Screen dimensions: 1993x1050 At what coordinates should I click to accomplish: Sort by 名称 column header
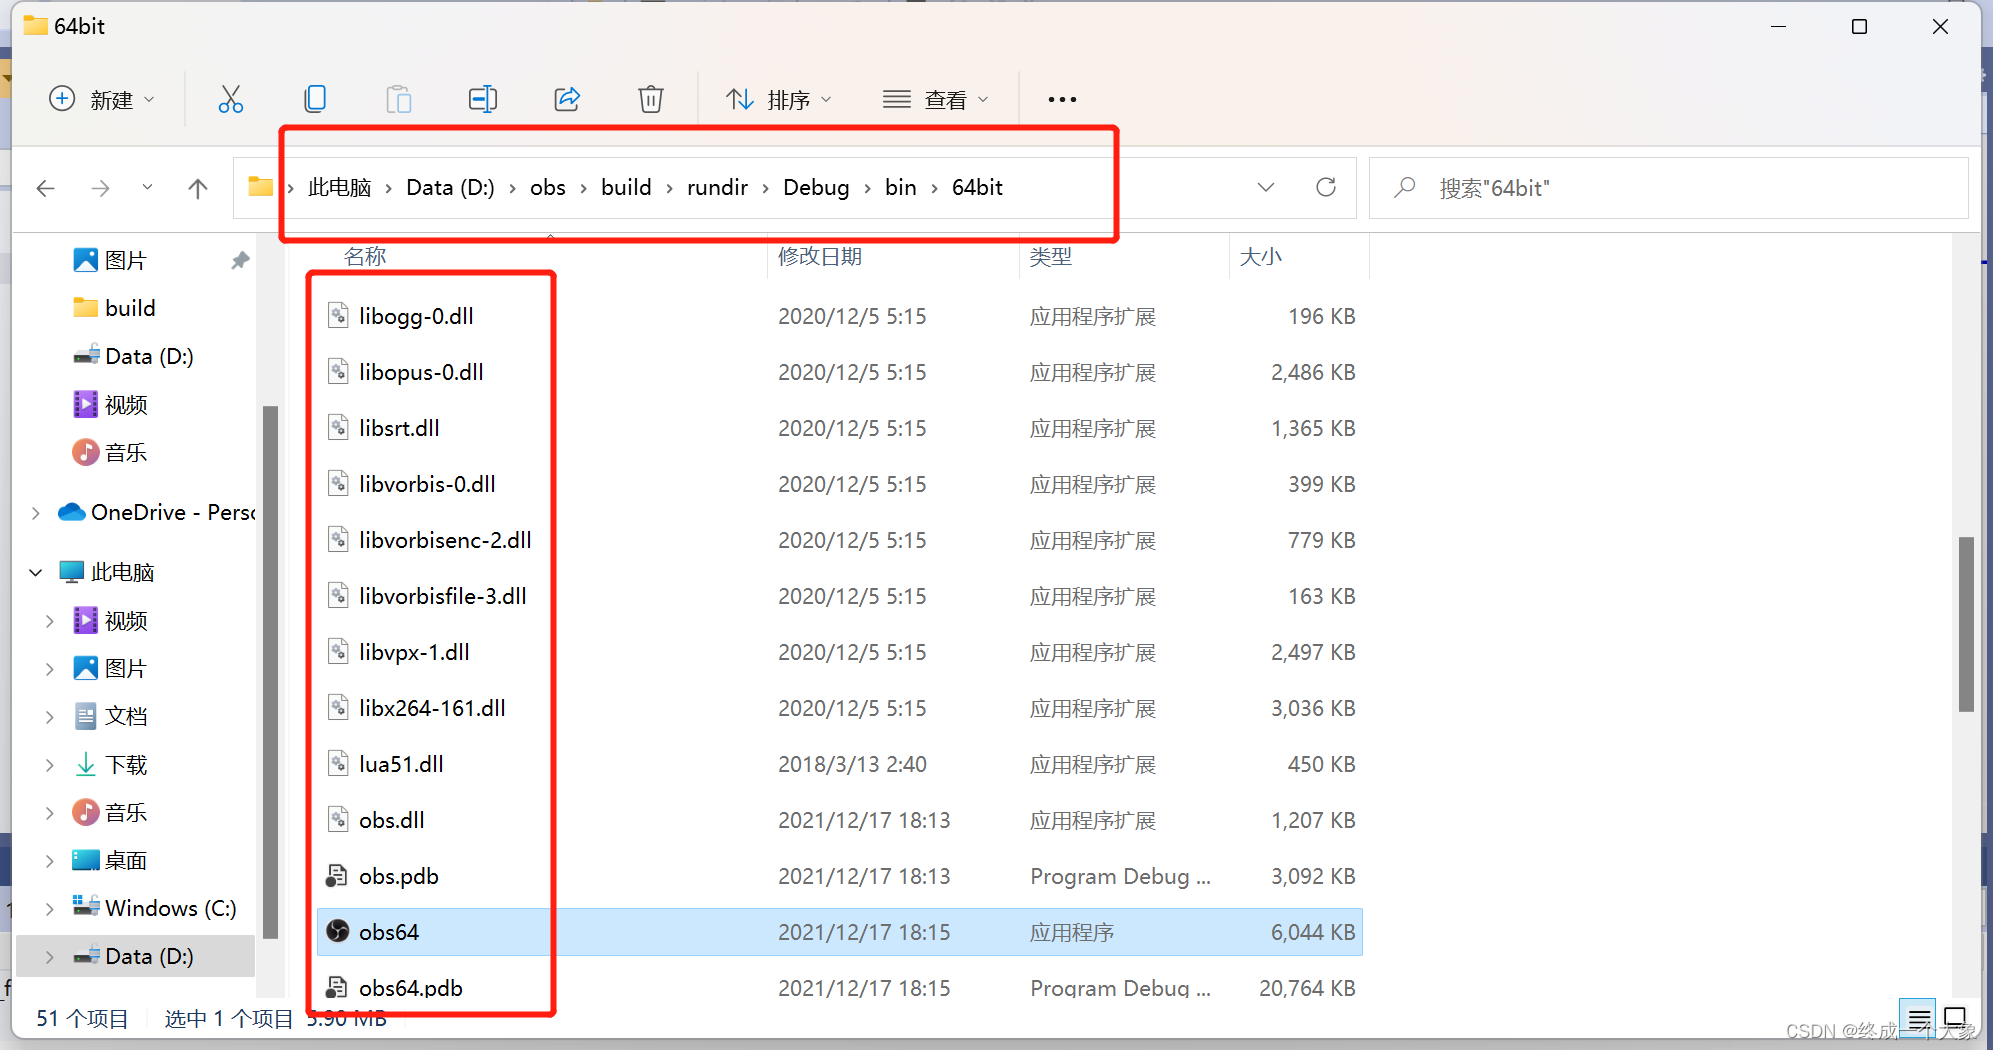coord(365,256)
